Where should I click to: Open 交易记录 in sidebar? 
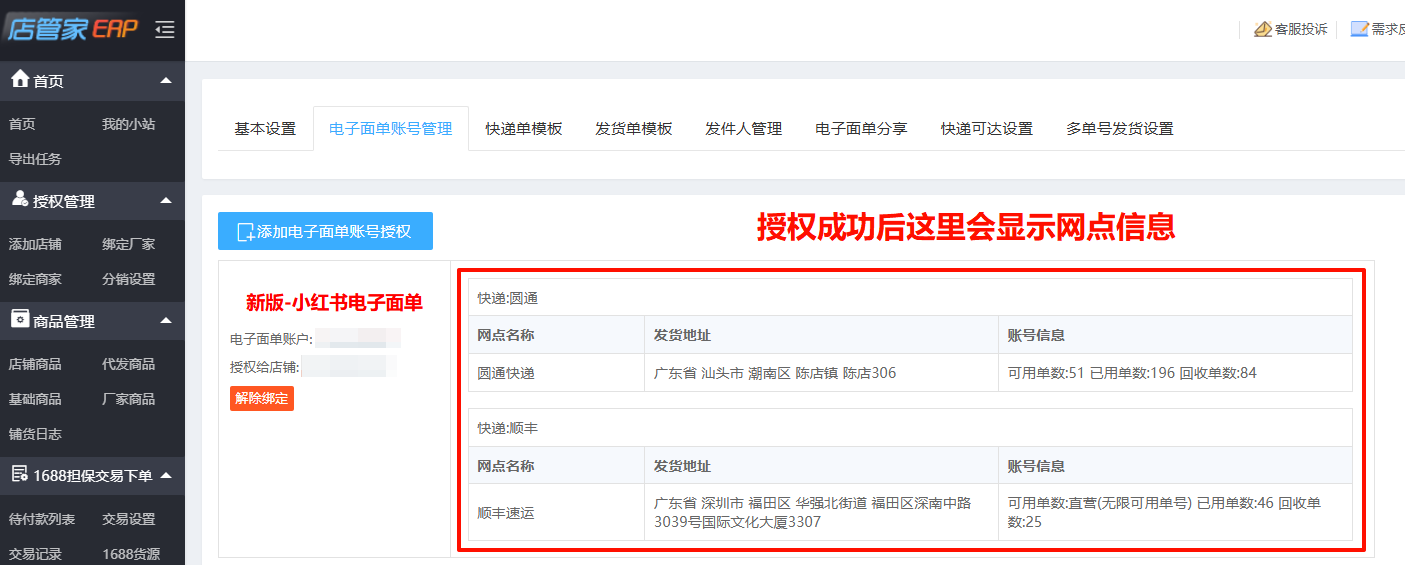pyautogui.click(x=35, y=554)
